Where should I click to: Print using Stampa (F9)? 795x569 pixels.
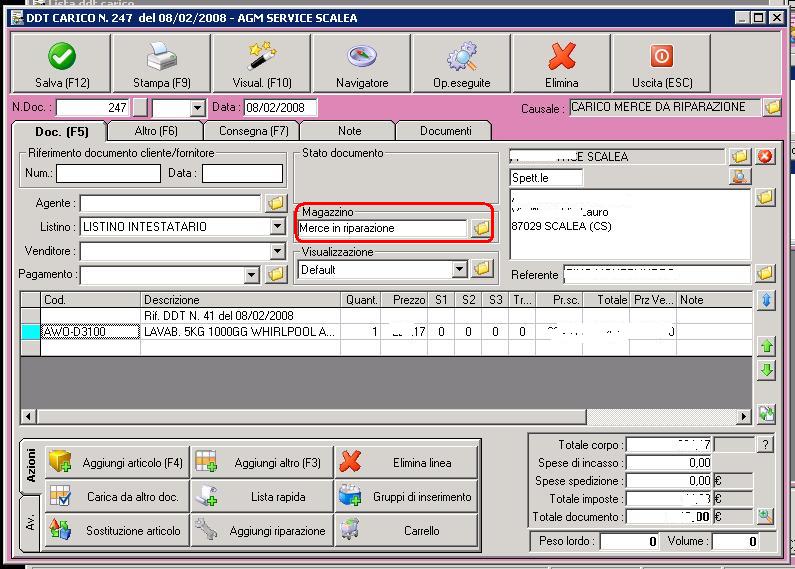click(161, 64)
